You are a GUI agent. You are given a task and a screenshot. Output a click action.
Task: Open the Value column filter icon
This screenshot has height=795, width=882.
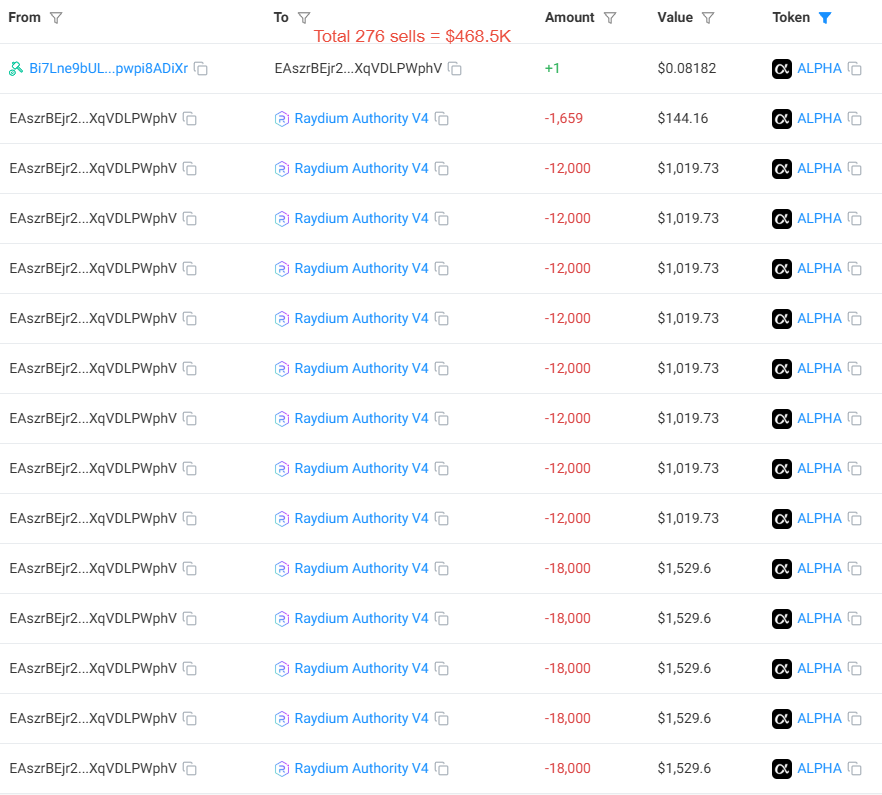[x=707, y=17]
